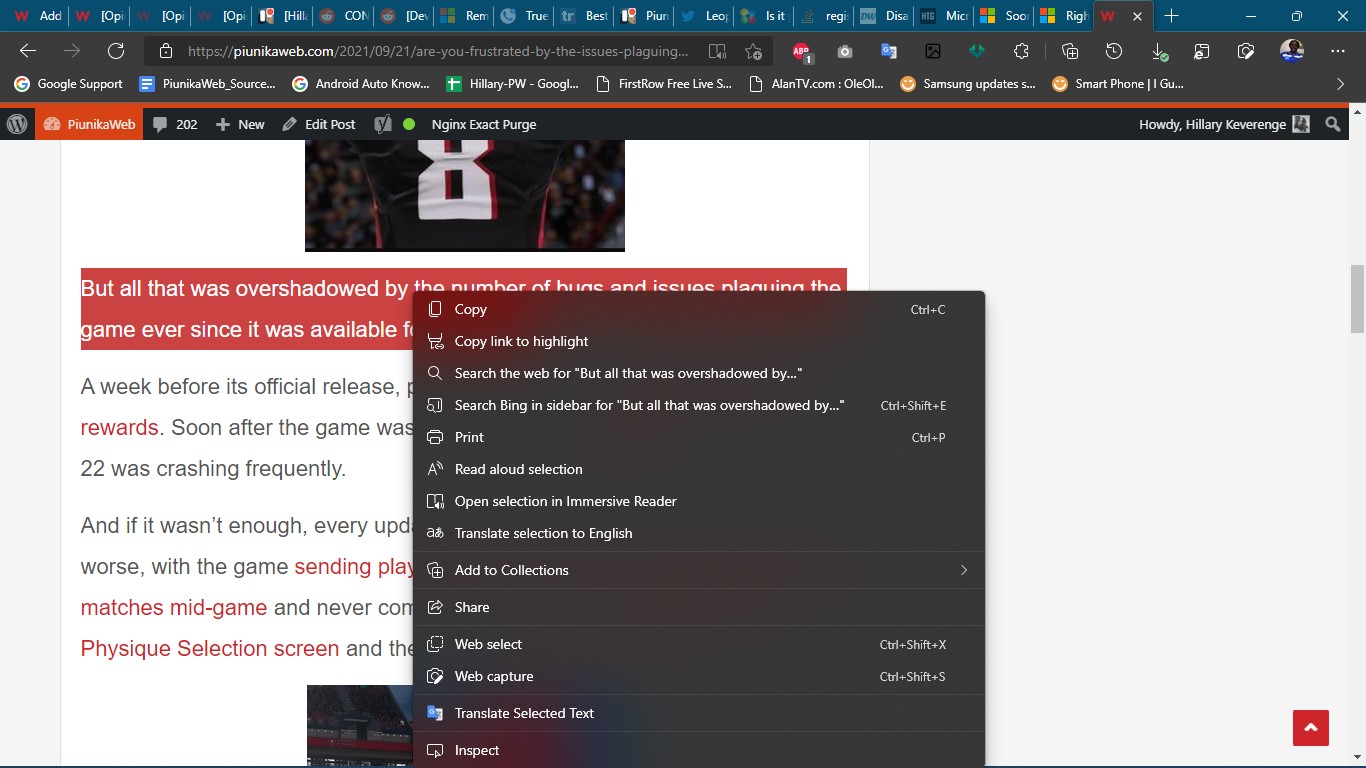The height and width of the screenshot is (768, 1366).
Task: Click the address bar URL field
Action: [438, 51]
